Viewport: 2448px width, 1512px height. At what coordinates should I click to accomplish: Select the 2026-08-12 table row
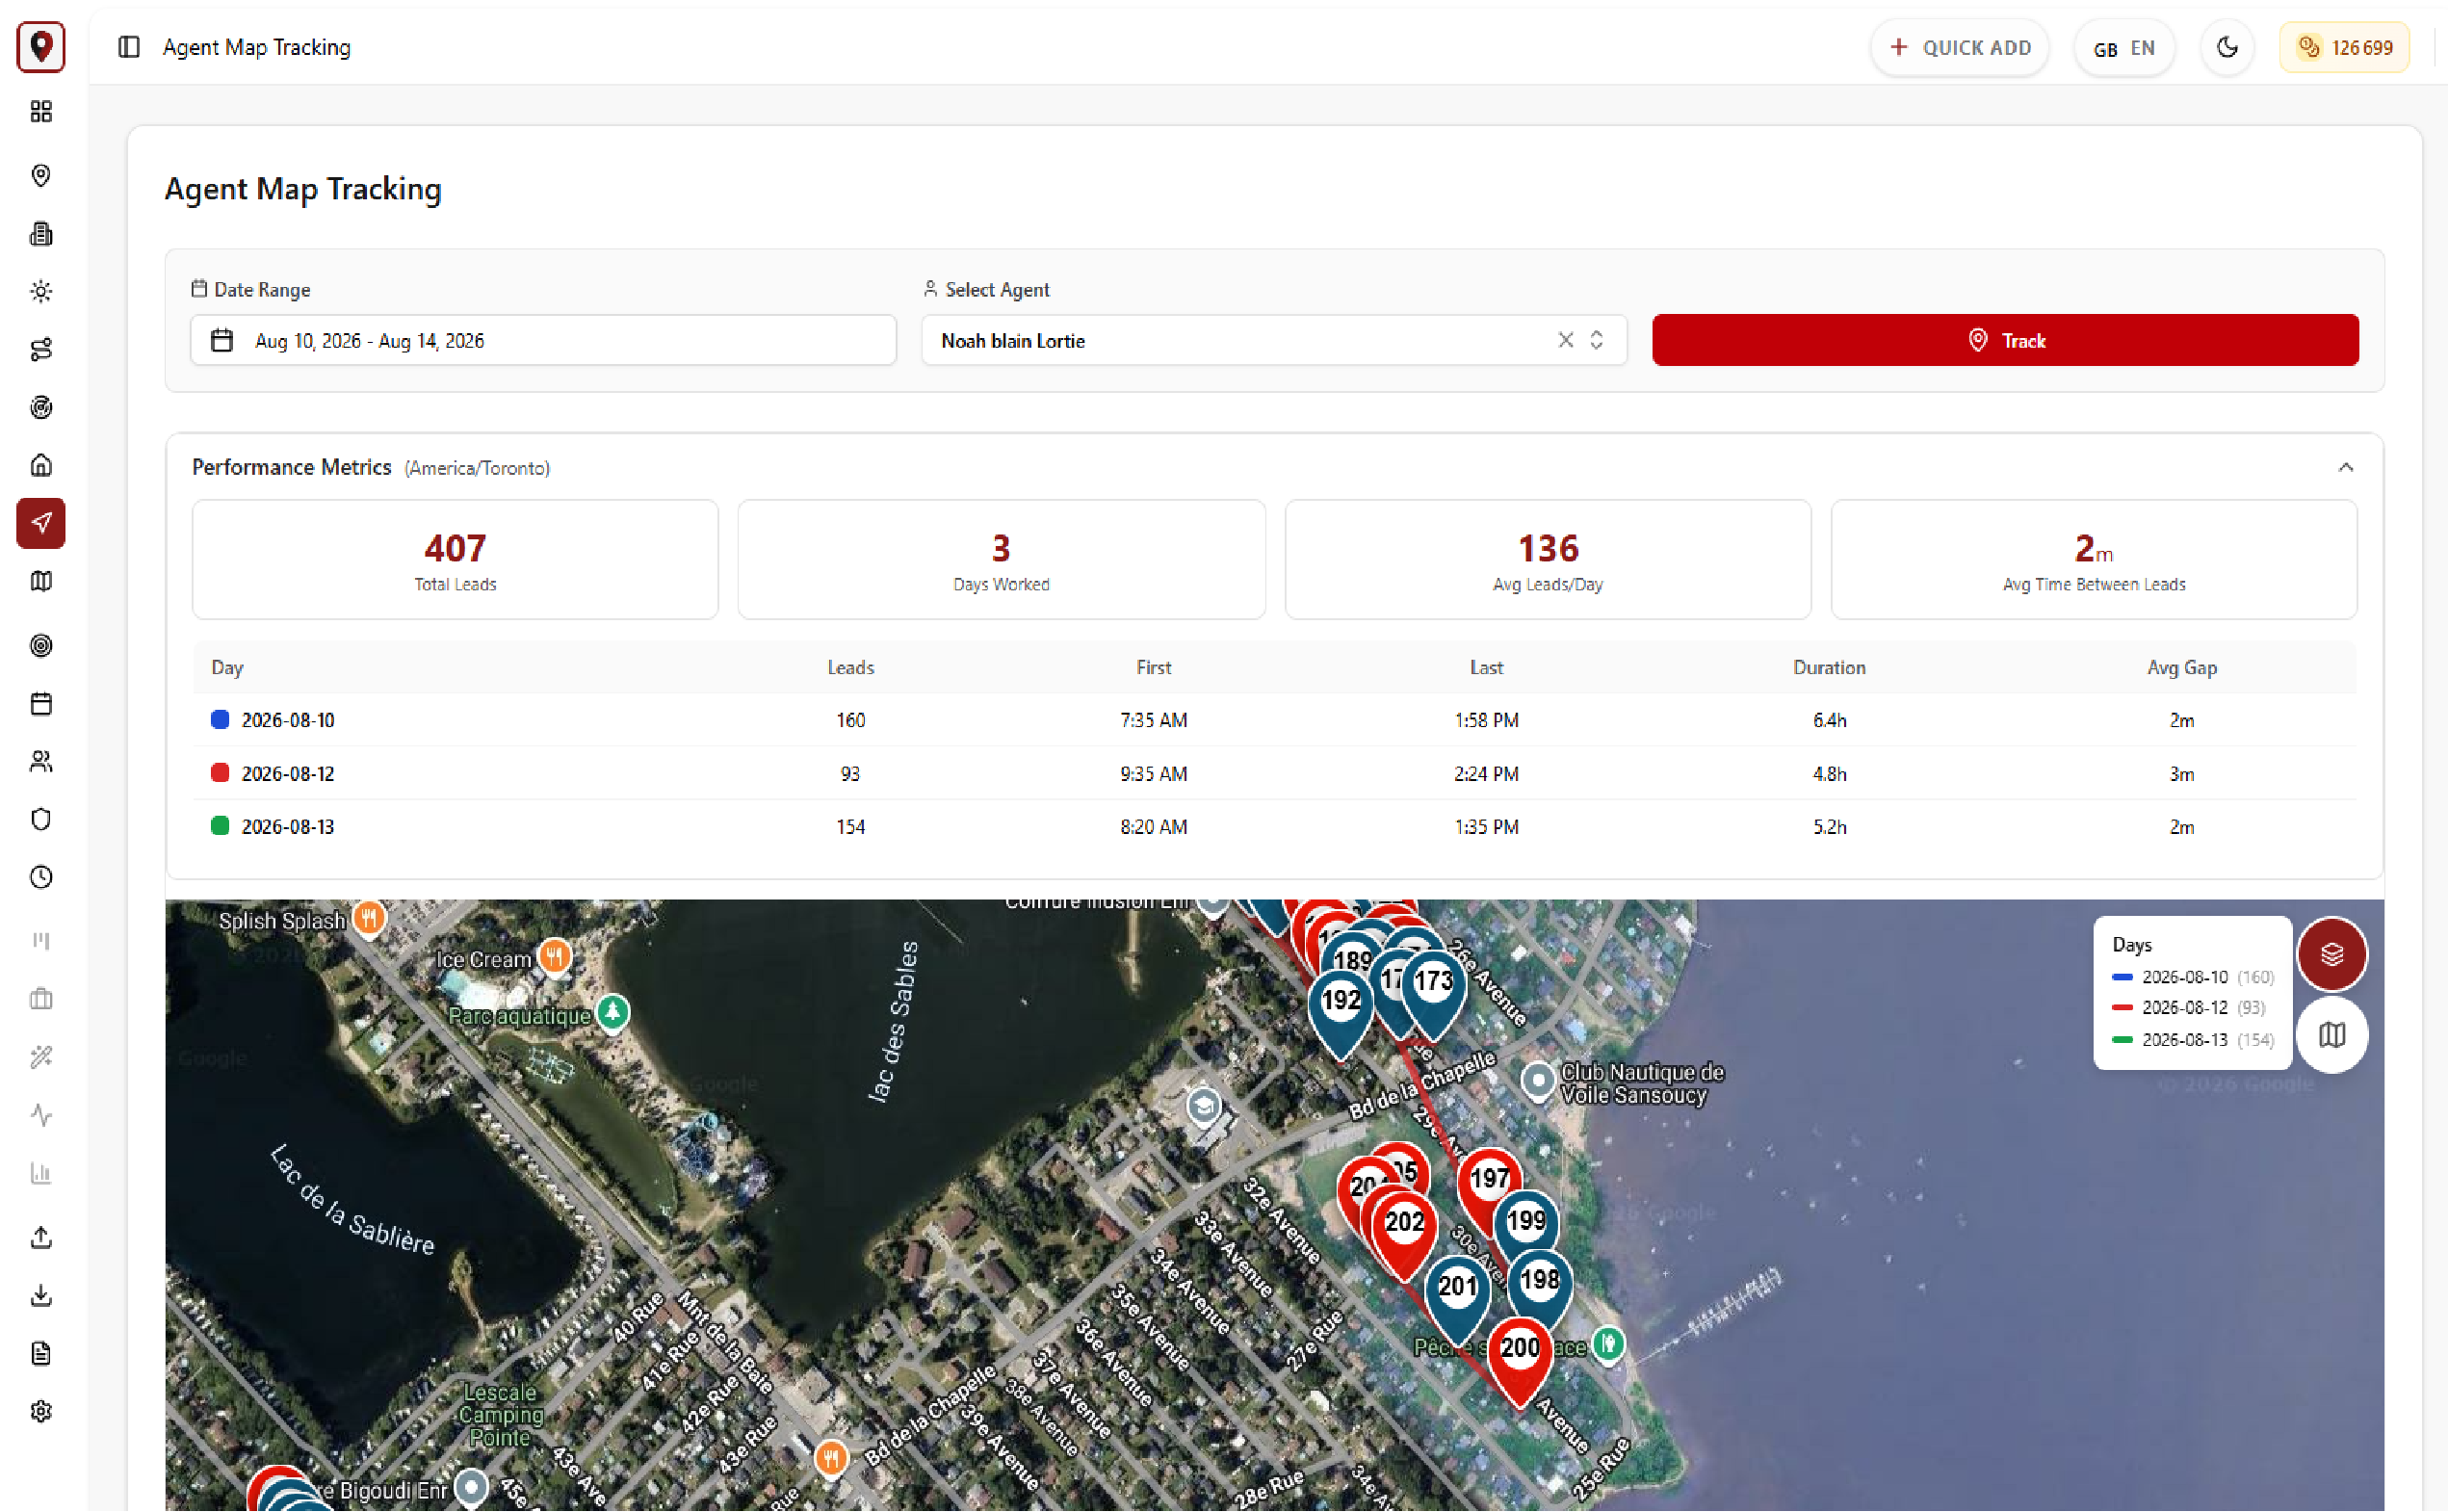[x=1274, y=773]
